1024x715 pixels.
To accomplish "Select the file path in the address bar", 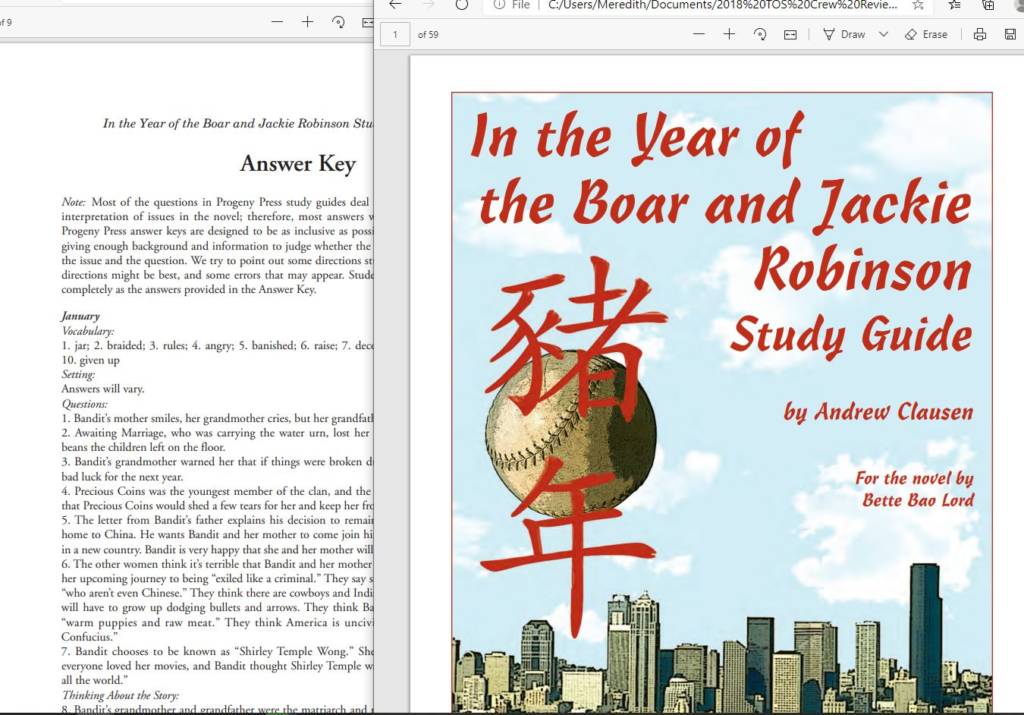I will pyautogui.click(x=722, y=5).
